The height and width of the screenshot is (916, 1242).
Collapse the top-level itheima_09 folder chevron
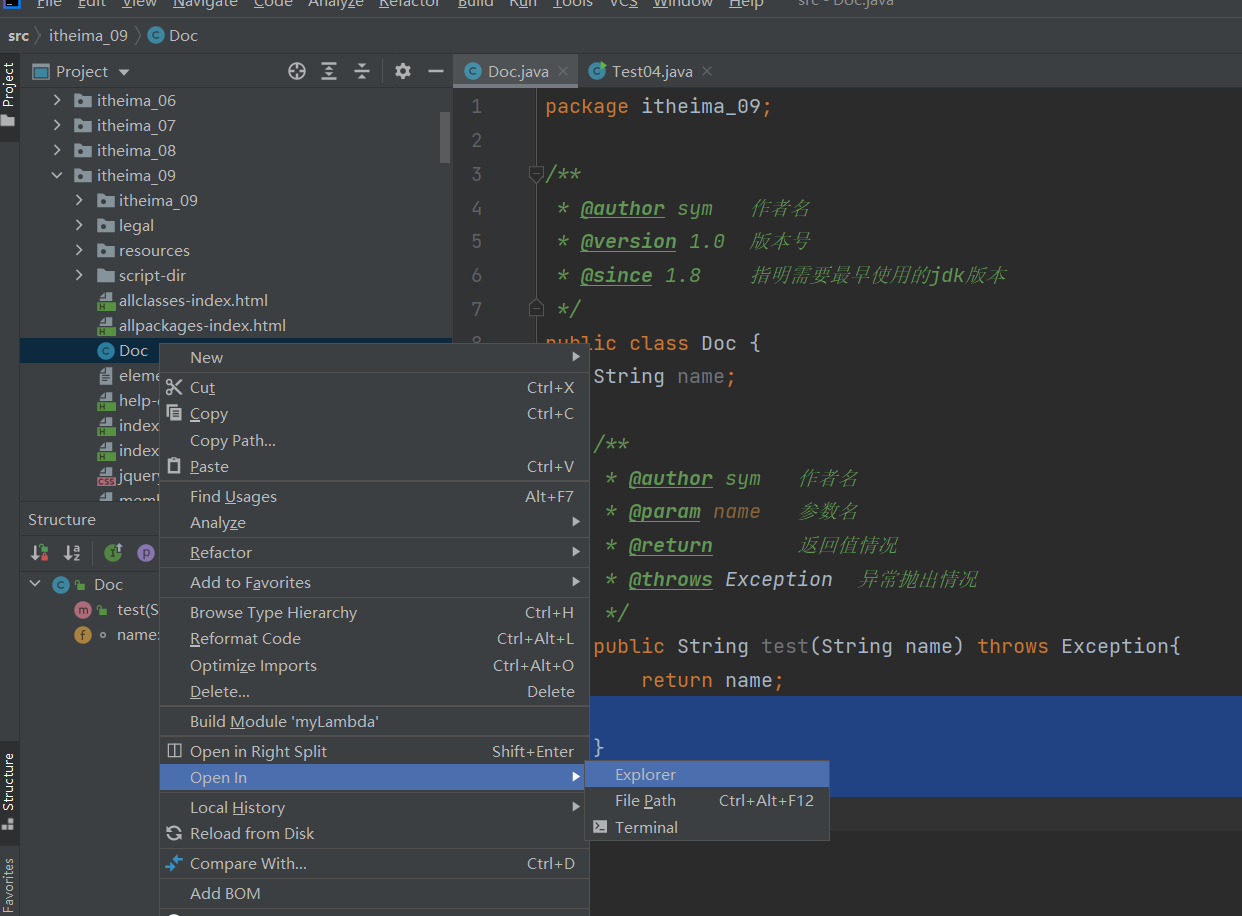coord(57,175)
